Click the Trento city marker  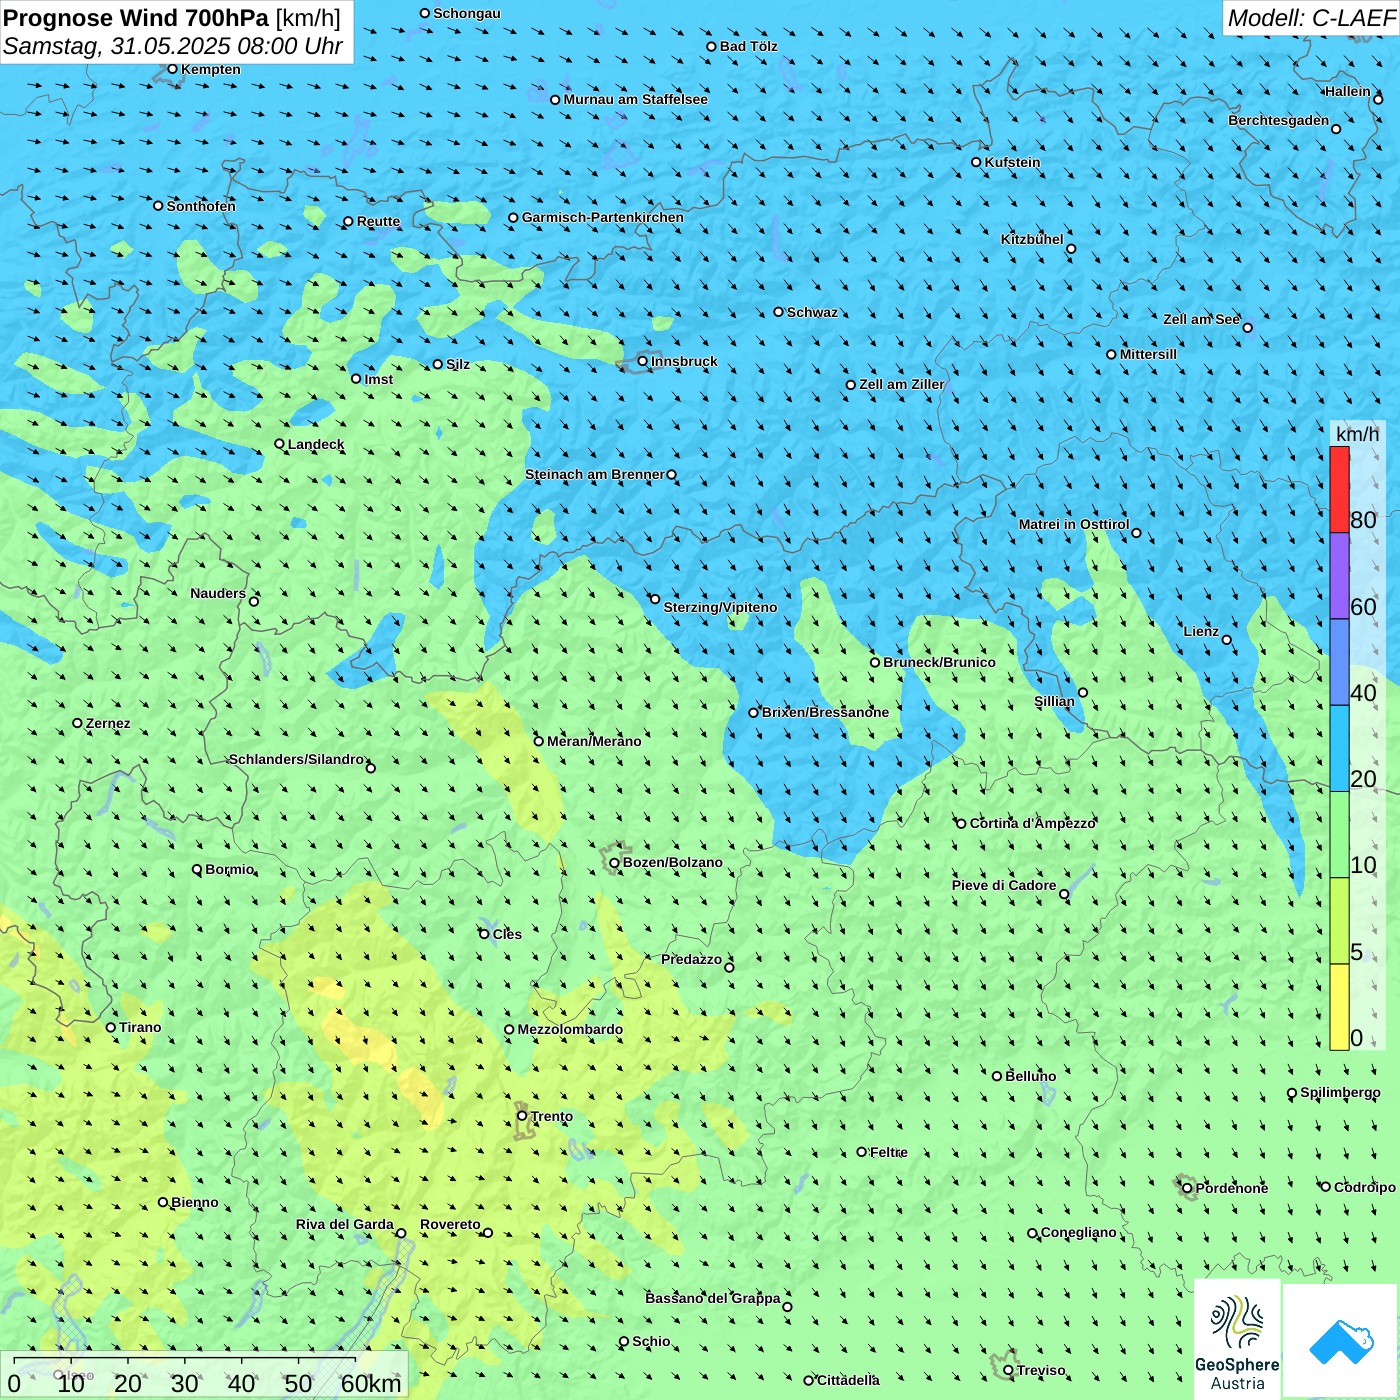(522, 1116)
